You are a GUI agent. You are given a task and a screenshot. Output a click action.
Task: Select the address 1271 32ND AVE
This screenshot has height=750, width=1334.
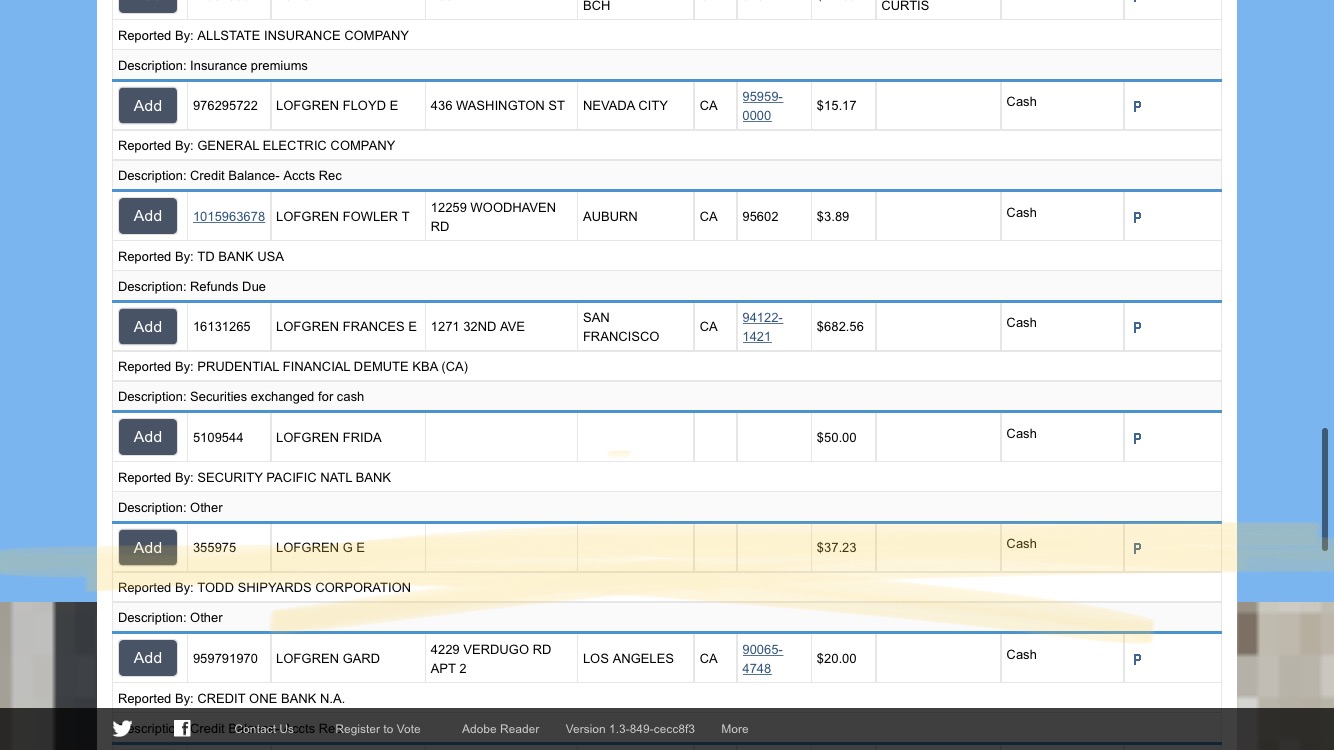(478, 327)
